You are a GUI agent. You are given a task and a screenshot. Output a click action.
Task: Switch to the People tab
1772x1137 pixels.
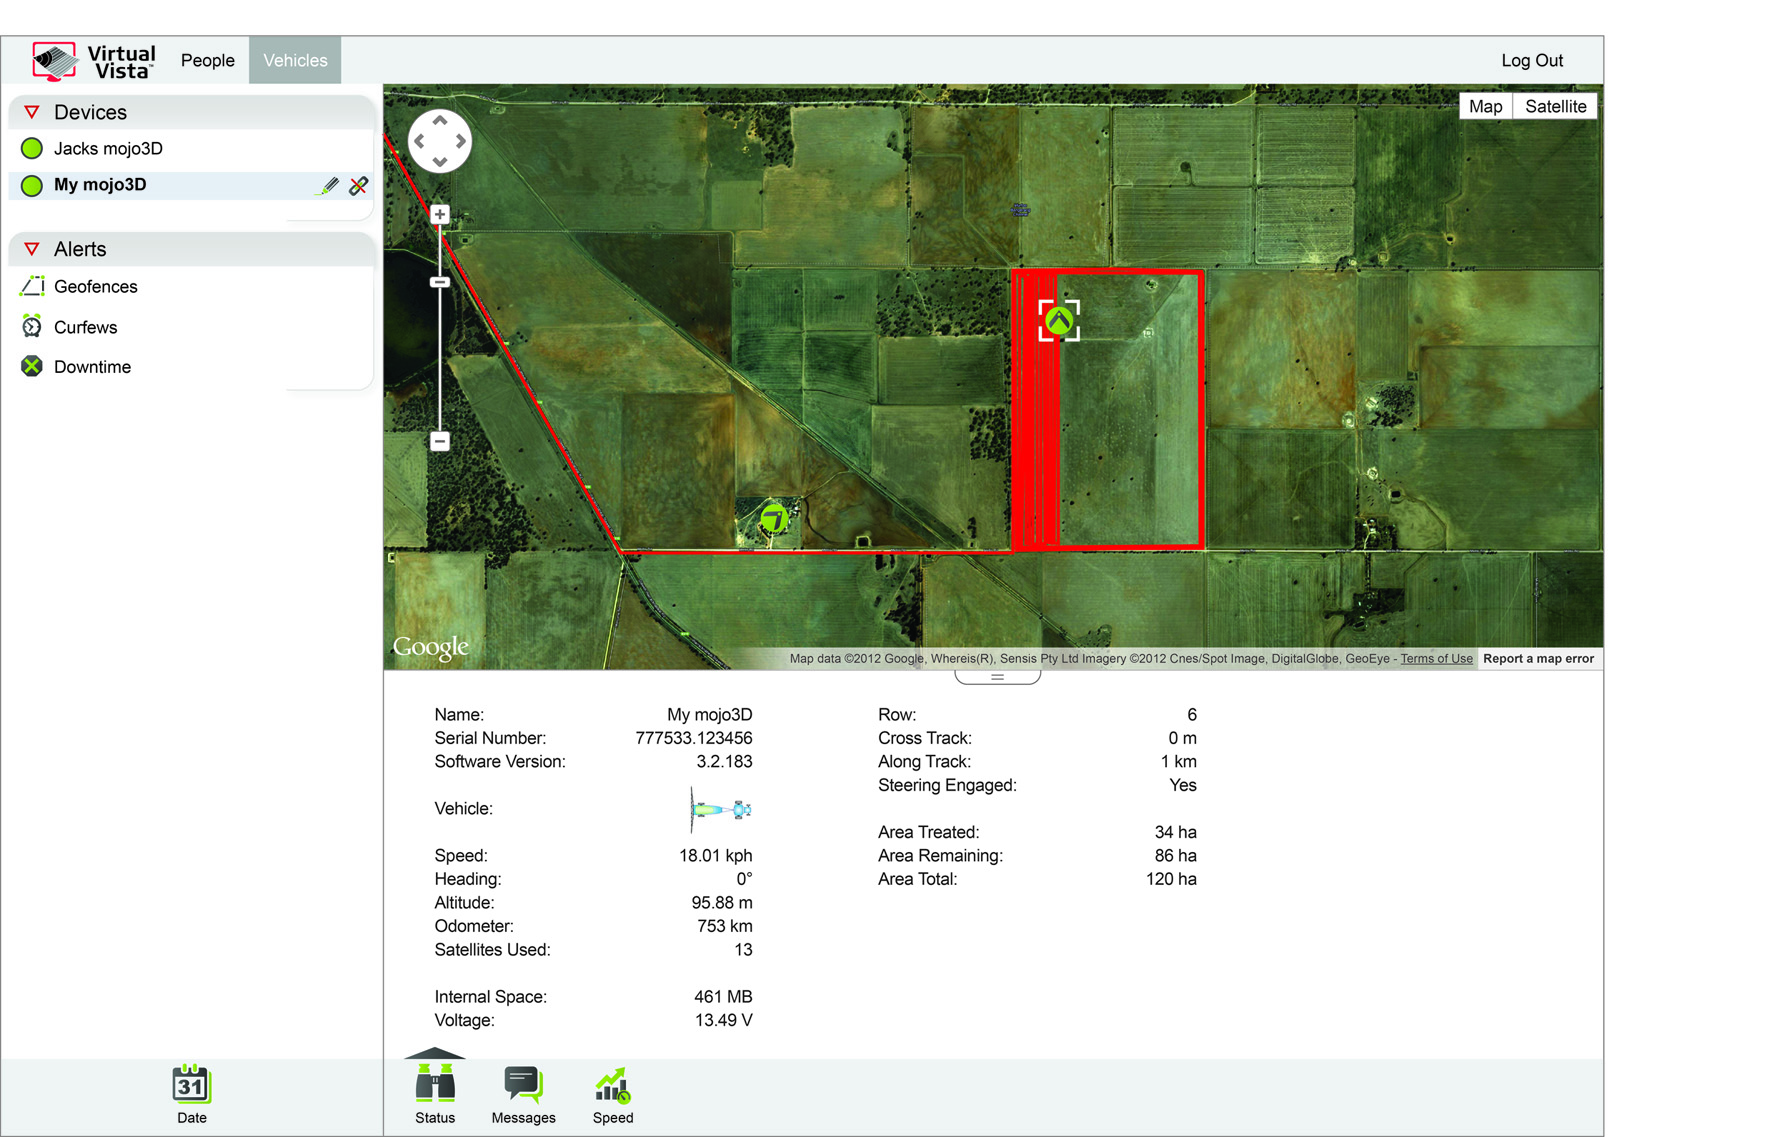[207, 60]
